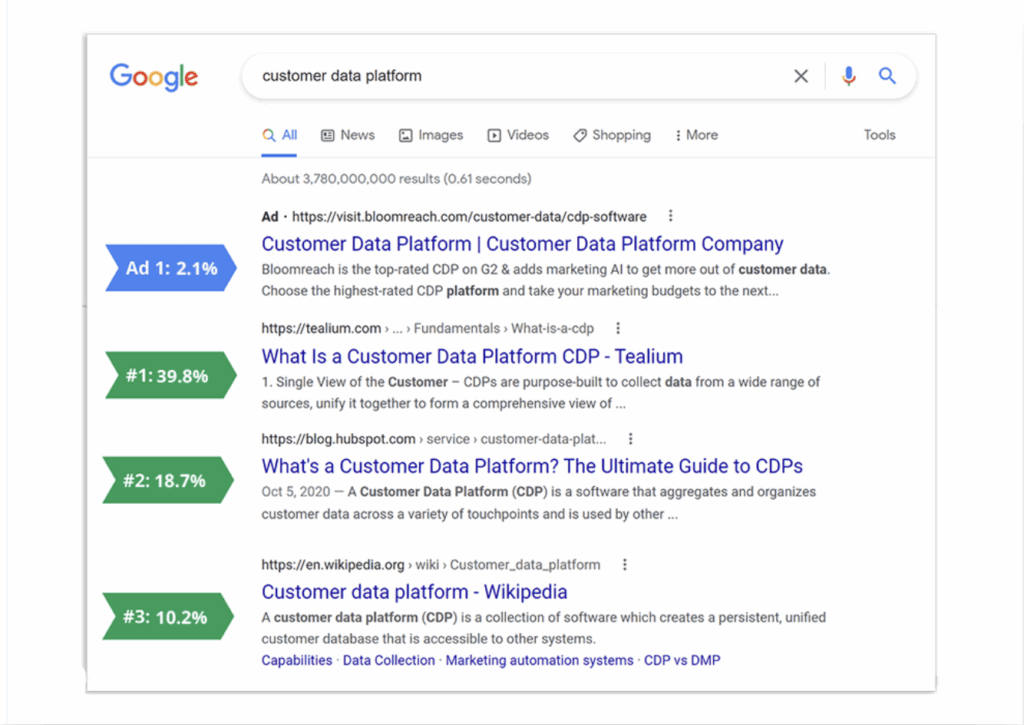Clear the search box with X icon
This screenshot has width=1024, height=725.
[801, 76]
